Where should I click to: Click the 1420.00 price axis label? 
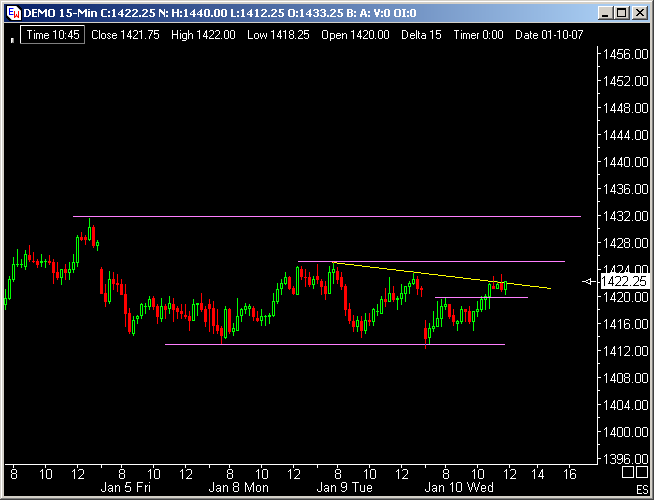[626, 297]
